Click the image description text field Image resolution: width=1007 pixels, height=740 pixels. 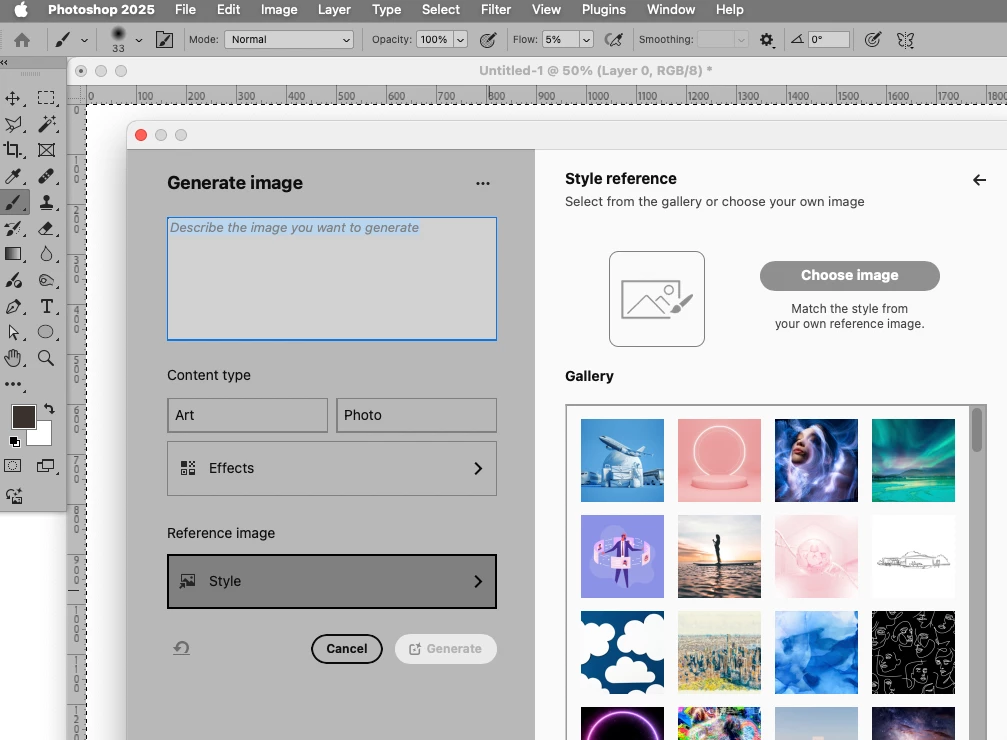(x=331, y=279)
